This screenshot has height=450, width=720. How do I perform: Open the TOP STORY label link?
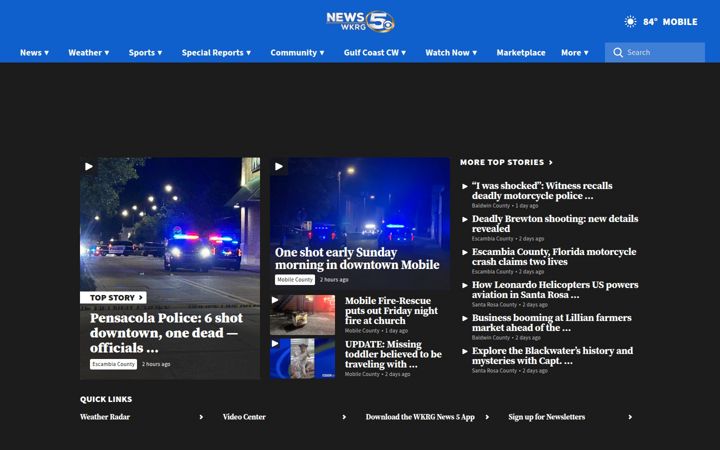coord(113,298)
